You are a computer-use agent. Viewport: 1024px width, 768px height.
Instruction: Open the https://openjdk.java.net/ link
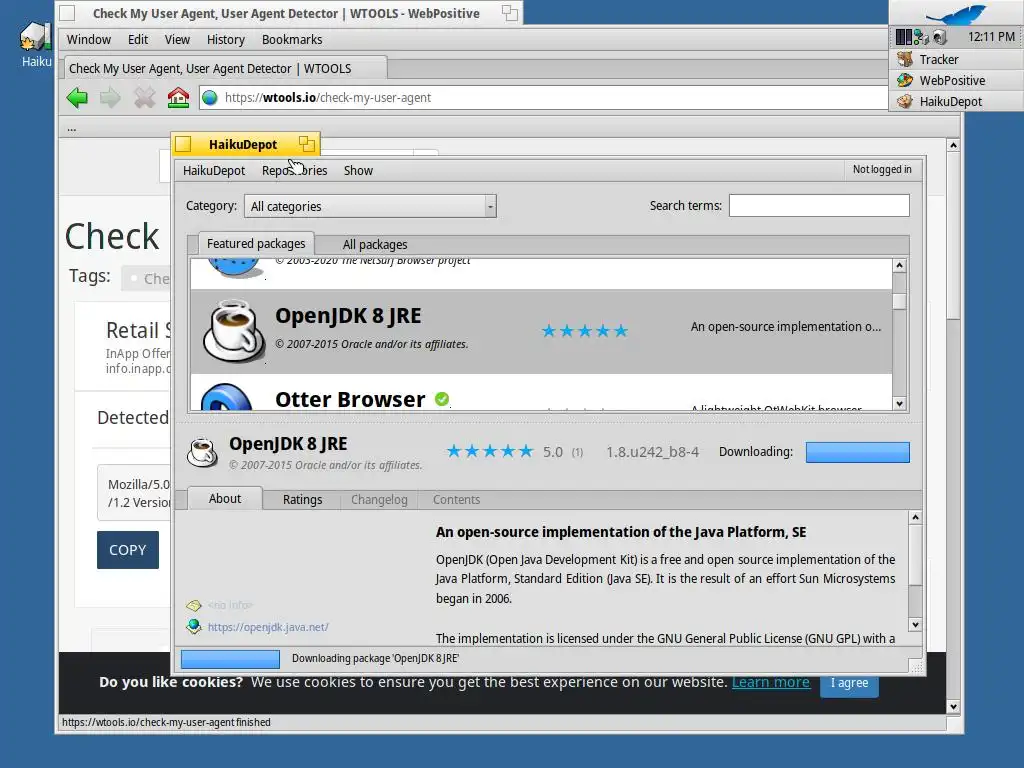point(268,627)
